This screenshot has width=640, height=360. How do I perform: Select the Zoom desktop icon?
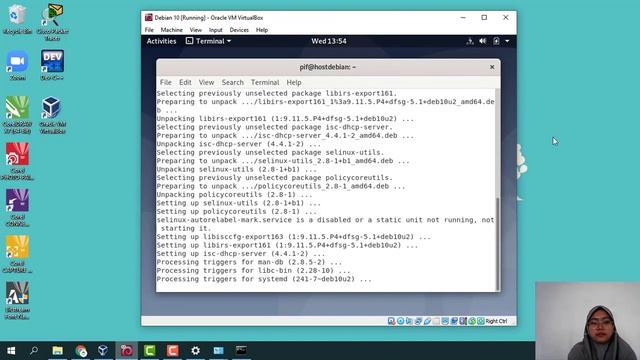point(17,65)
